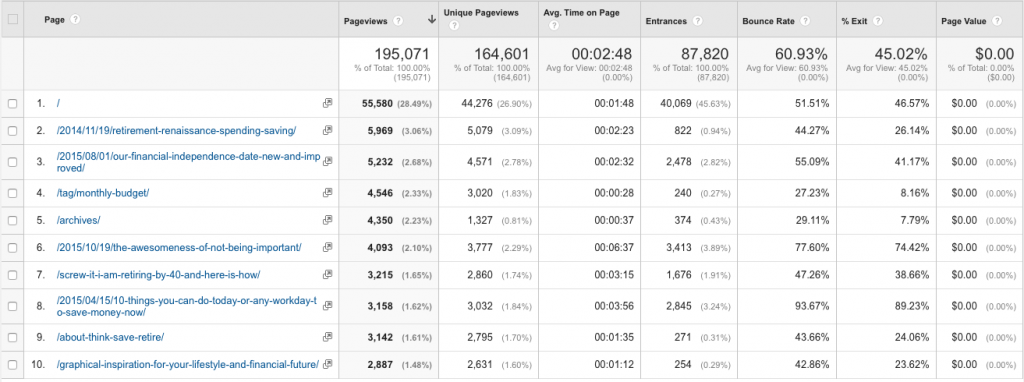1024x382 pixels.
Task: Click the open-page icon for screw-it-i-am-retiring-by-40
Action: (327, 275)
